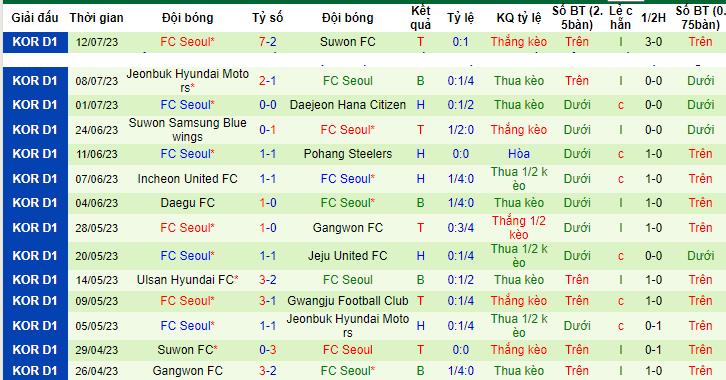Click the 3-1 score dated 09/05/23

(x=268, y=301)
